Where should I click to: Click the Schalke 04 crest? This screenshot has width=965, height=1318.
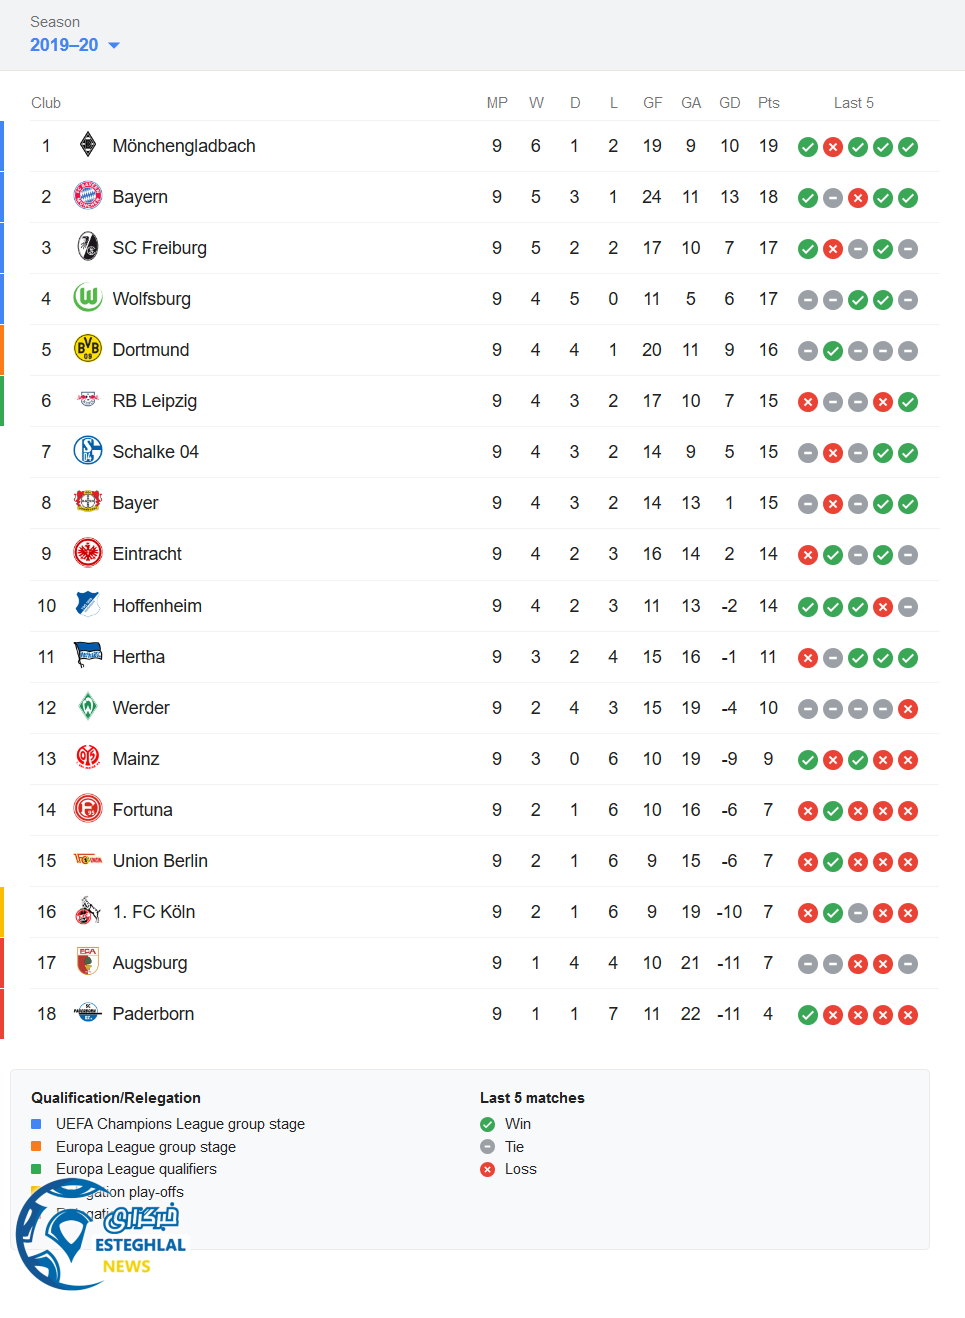point(88,451)
